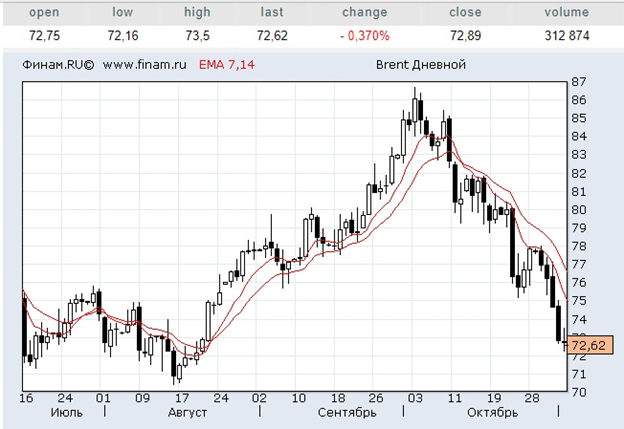
Task: Click date label 11 on time axis
Action: 454,398
